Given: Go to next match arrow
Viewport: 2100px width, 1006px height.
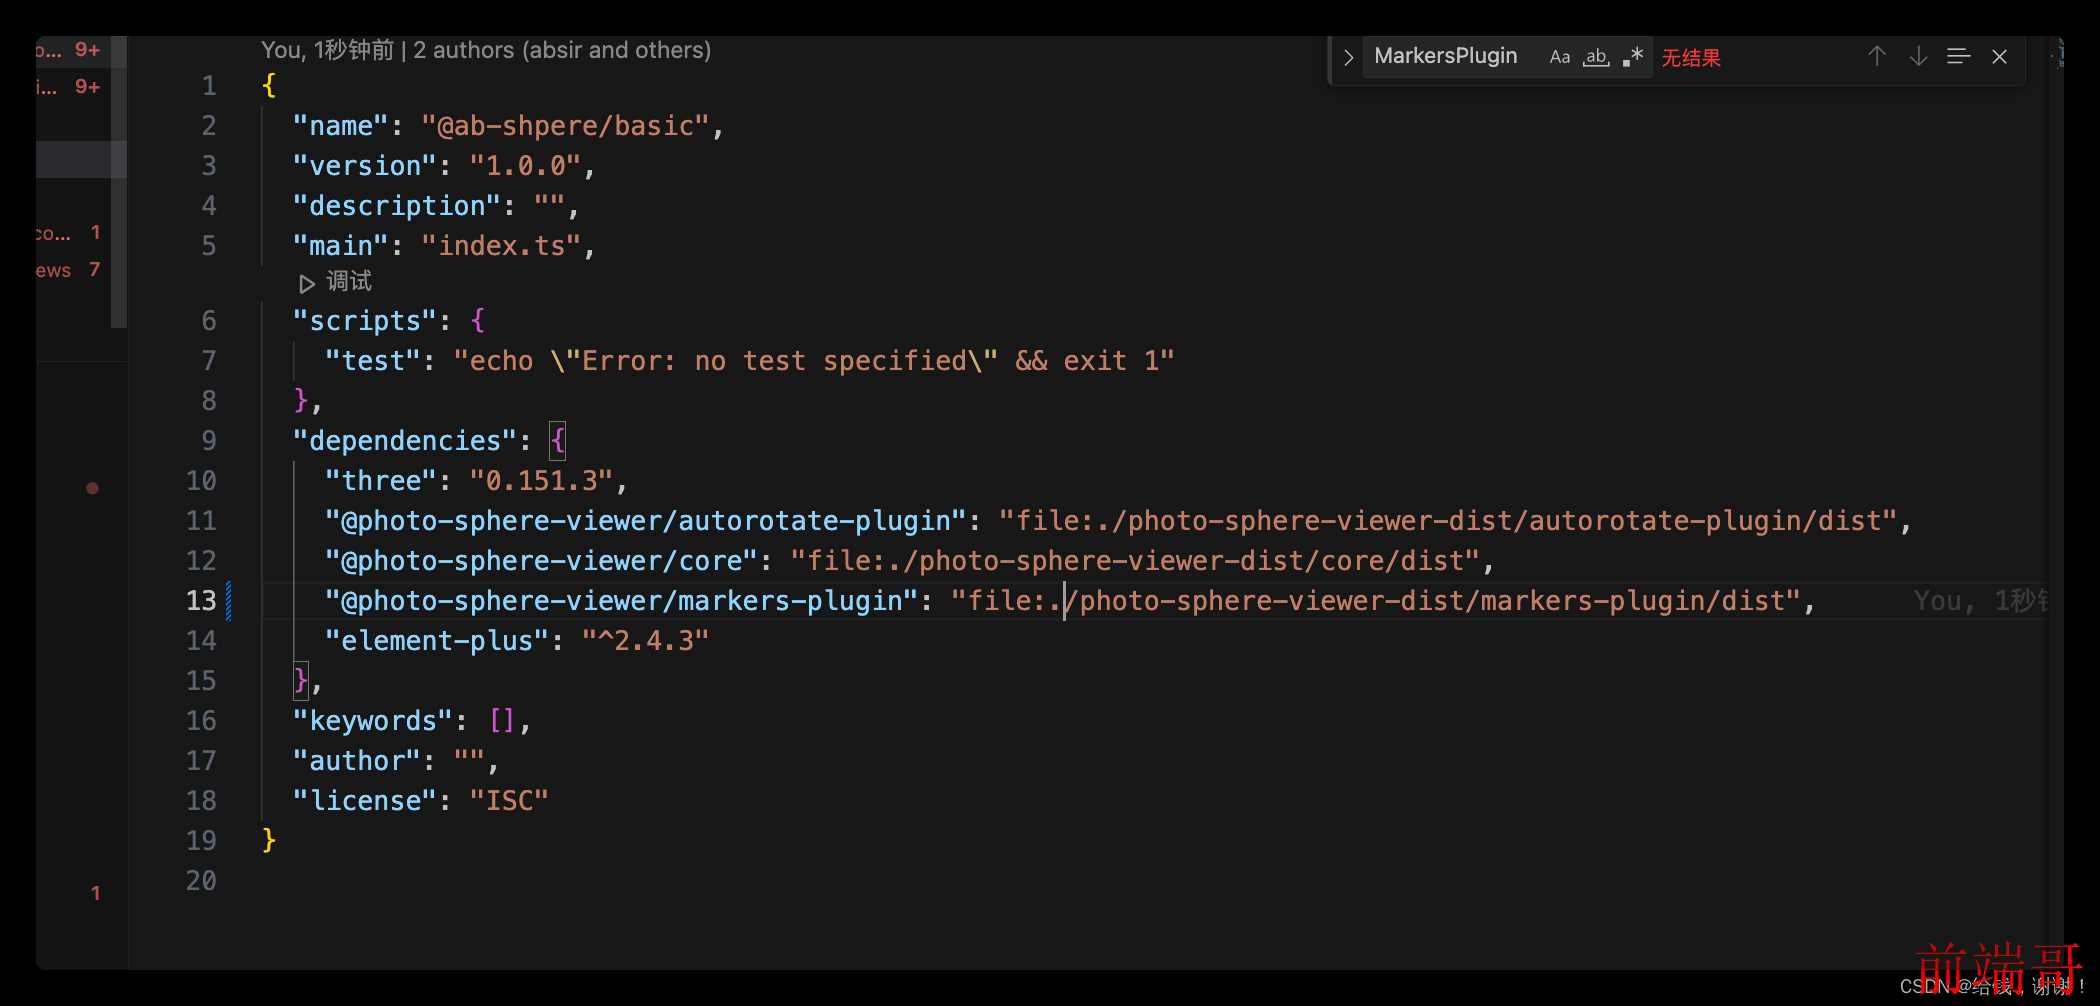Looking at the screenshot, I should 1918,57.
